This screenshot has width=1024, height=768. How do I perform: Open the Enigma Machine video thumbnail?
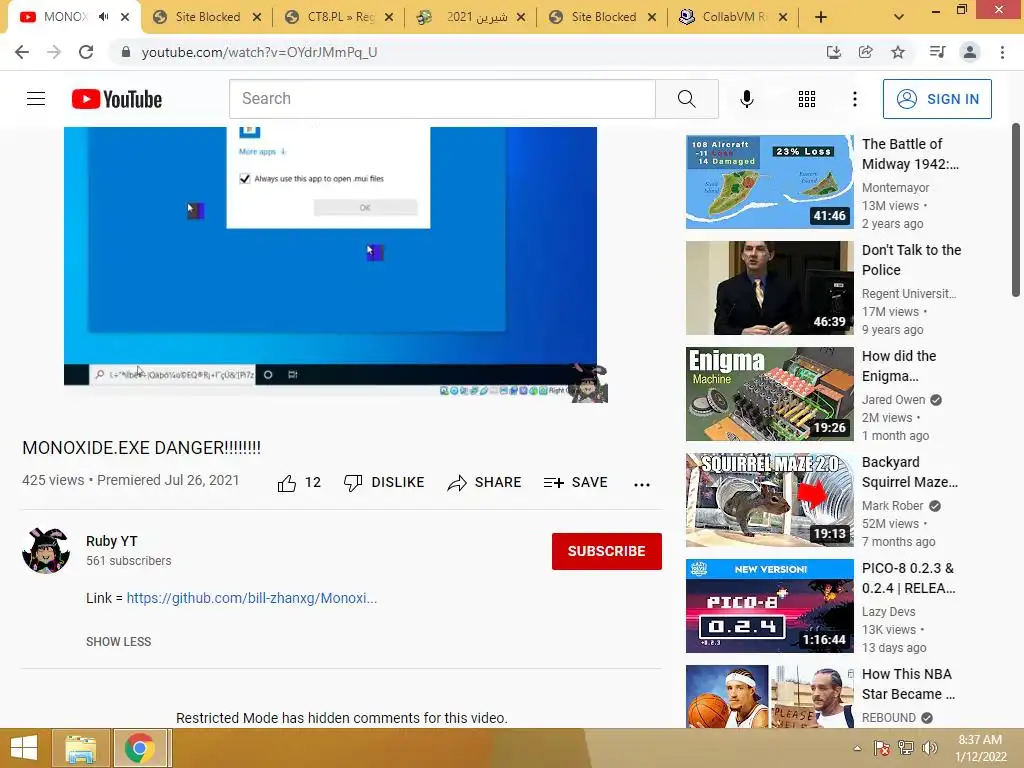[769, 394]
